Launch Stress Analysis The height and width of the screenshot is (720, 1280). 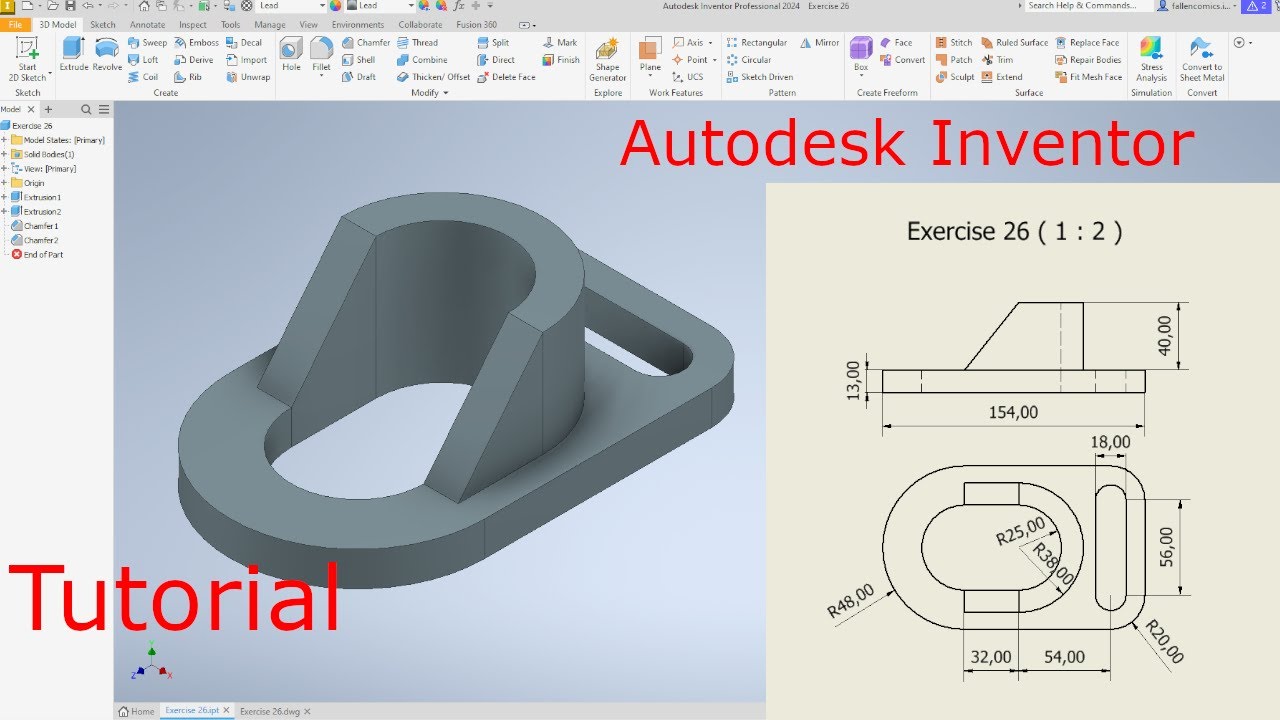[1151, 59]
